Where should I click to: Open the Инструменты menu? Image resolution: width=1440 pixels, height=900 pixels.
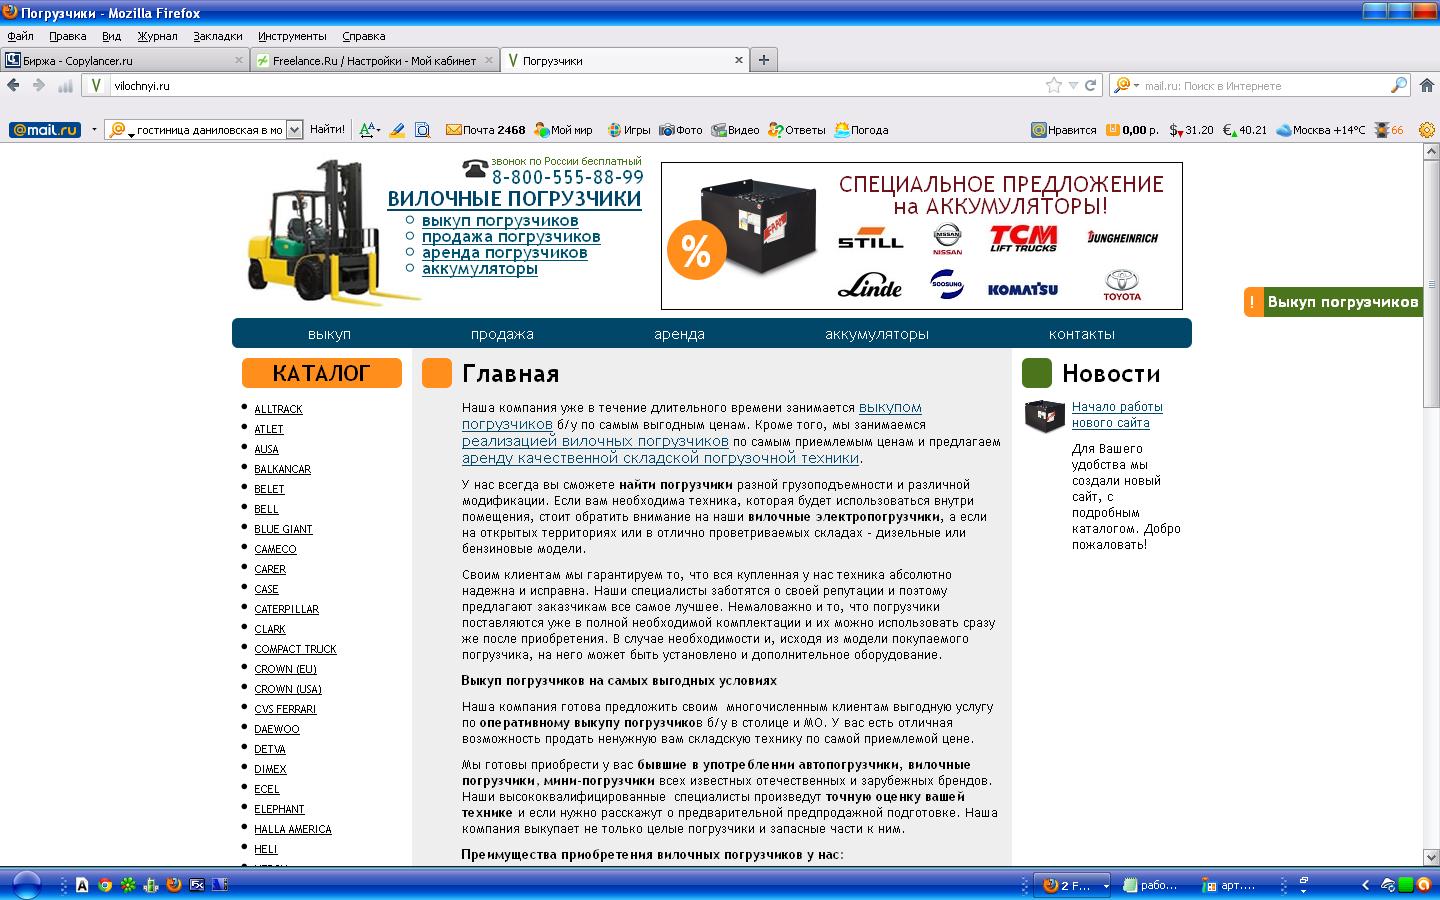(x=292, y=36)
